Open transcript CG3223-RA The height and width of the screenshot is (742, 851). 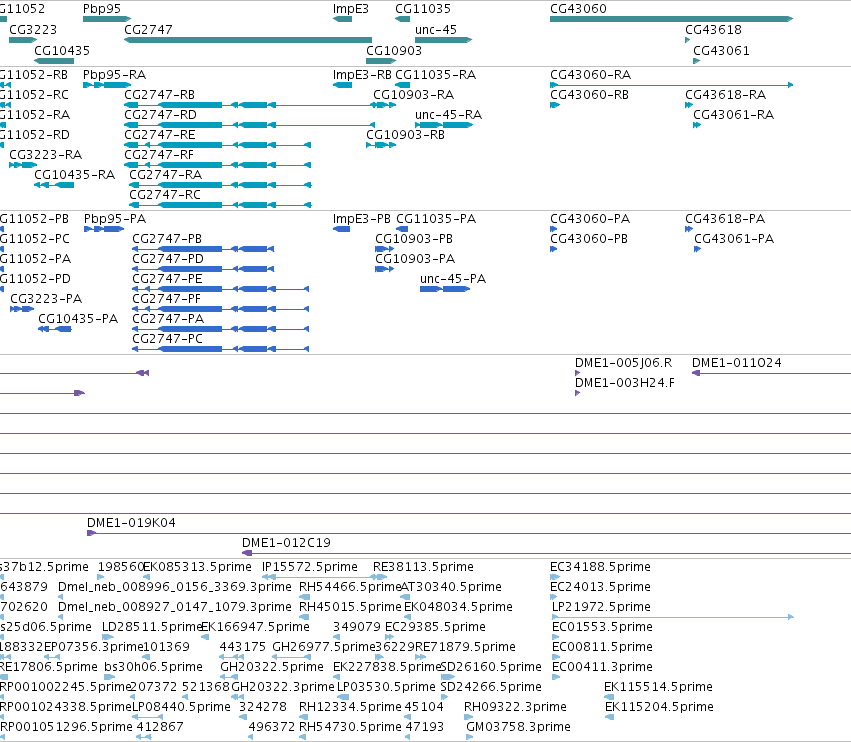pyautogui.click(x=46, y=155)
